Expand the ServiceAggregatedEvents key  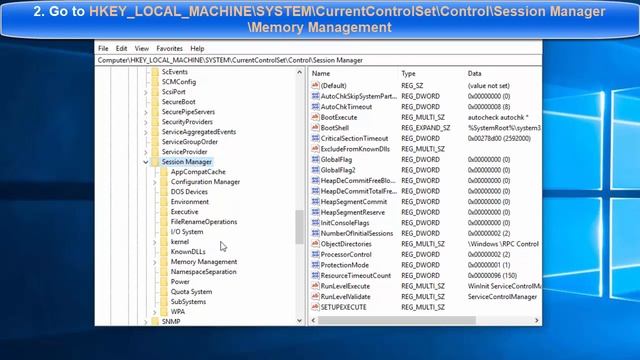point(146,132)
